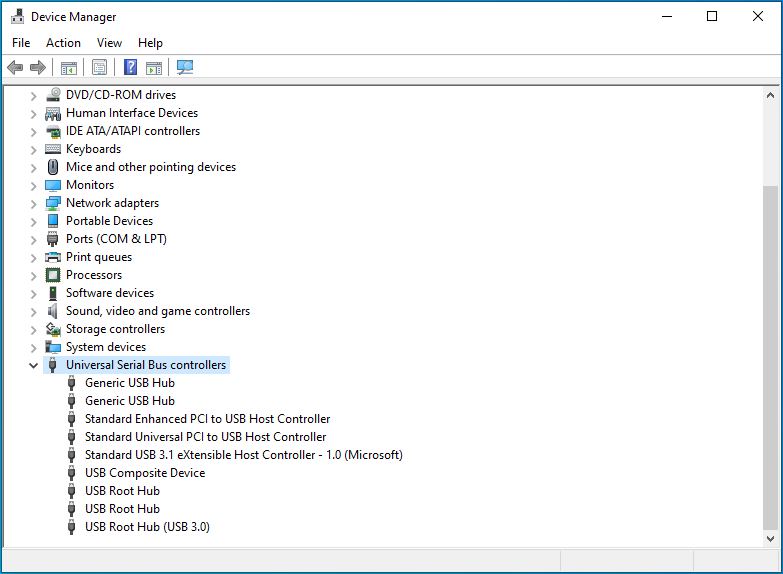Expand the Keyboards category arrow
Viewport: 783px width, 574px height.
click(33, 149)
